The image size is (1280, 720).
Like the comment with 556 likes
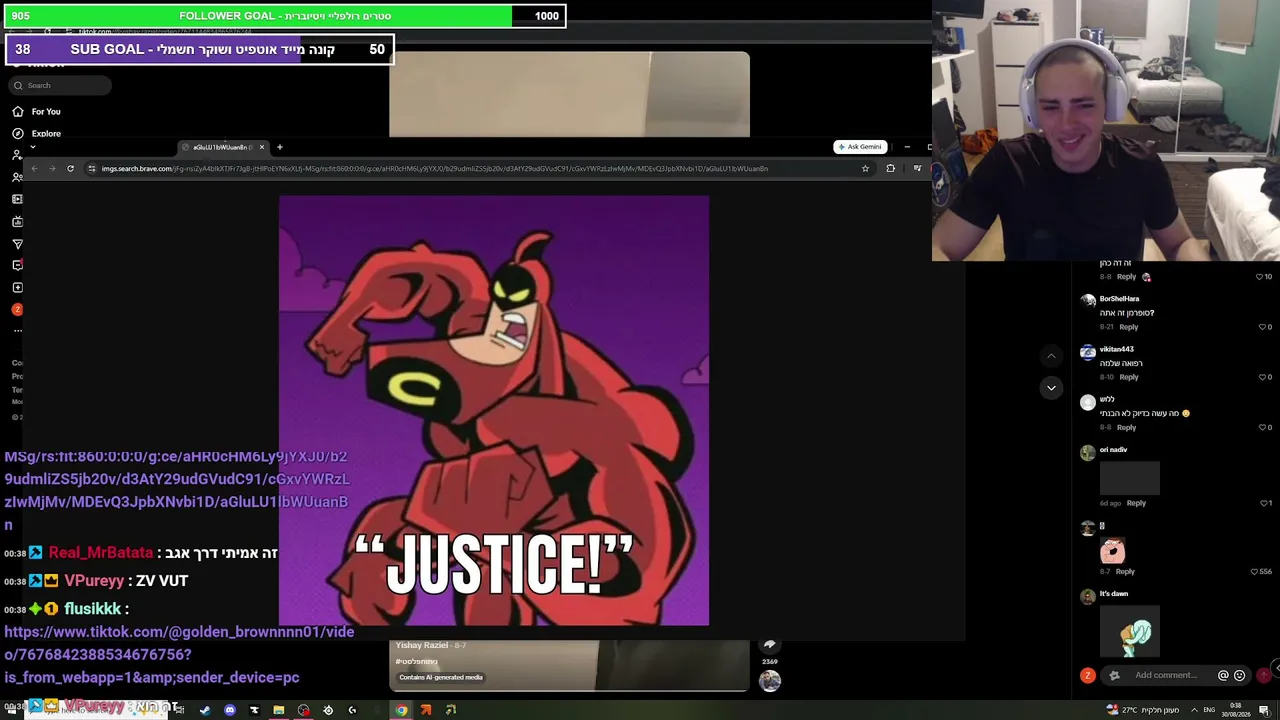[x=1255, y=571]
